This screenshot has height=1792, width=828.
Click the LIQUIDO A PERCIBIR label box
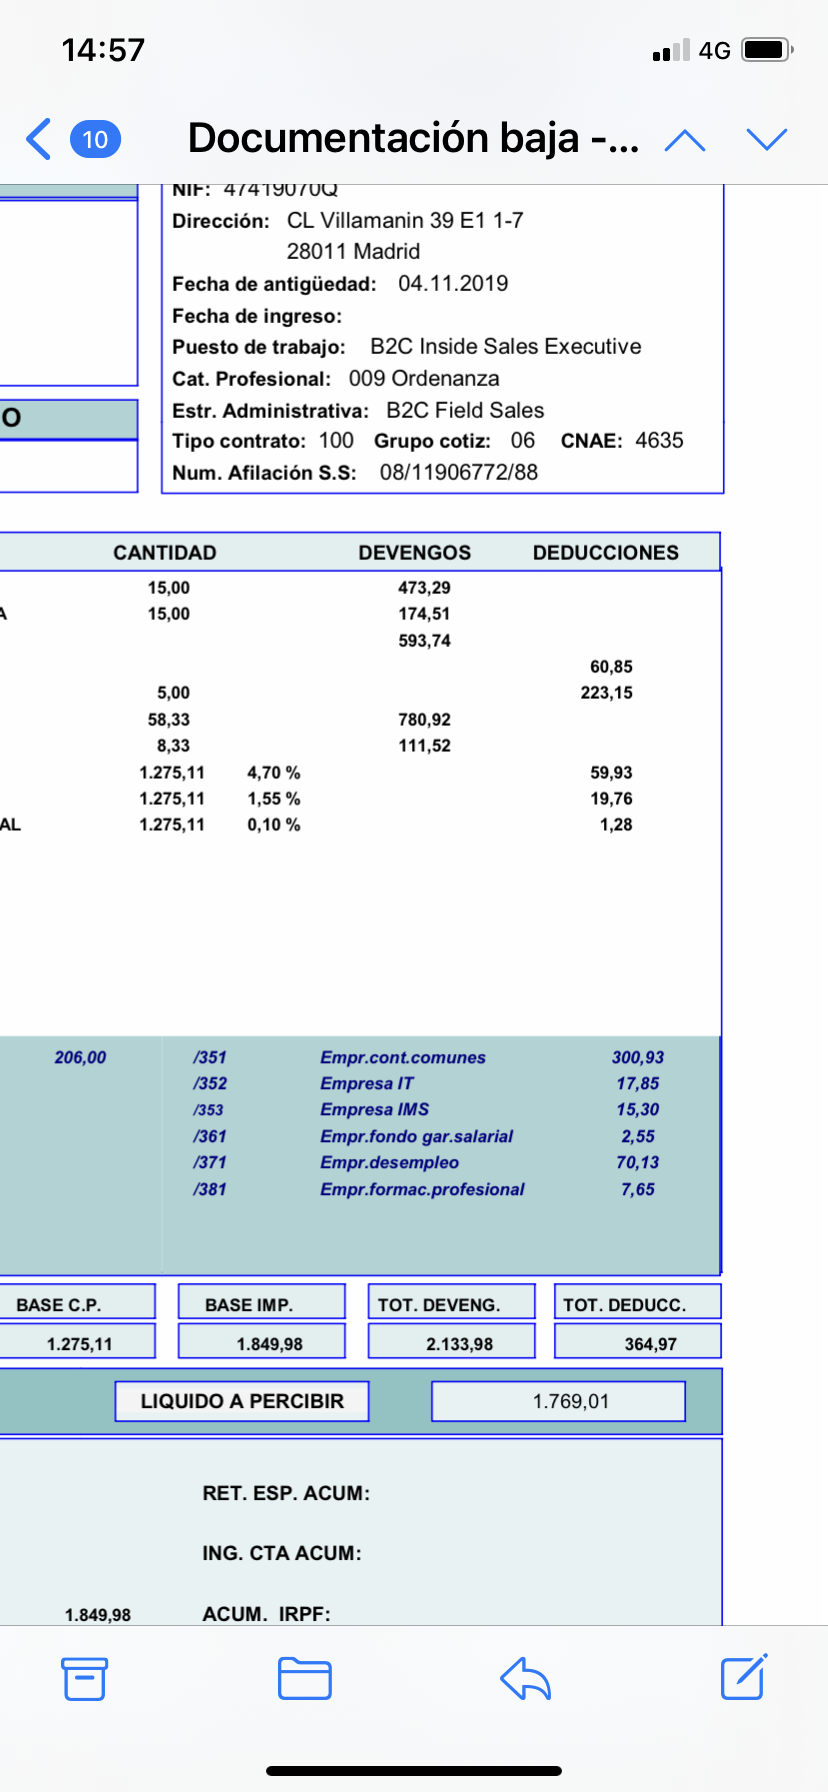(x=242, y=1401)
